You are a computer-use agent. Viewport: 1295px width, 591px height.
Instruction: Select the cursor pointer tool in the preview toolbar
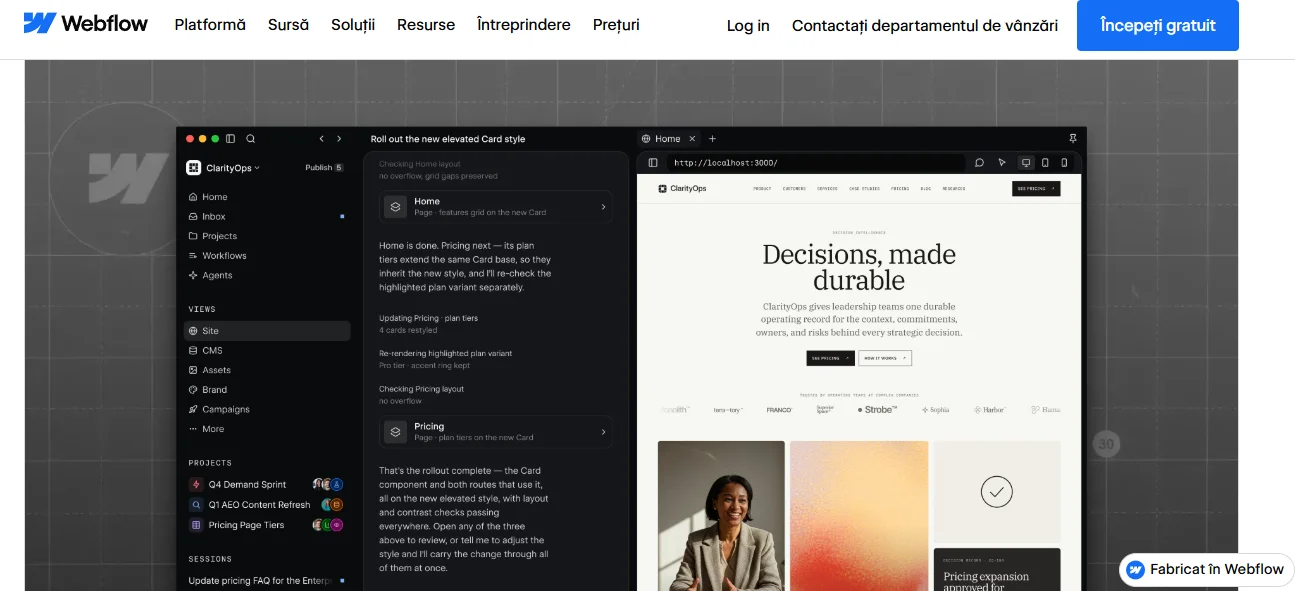(x=1002, y=163)
